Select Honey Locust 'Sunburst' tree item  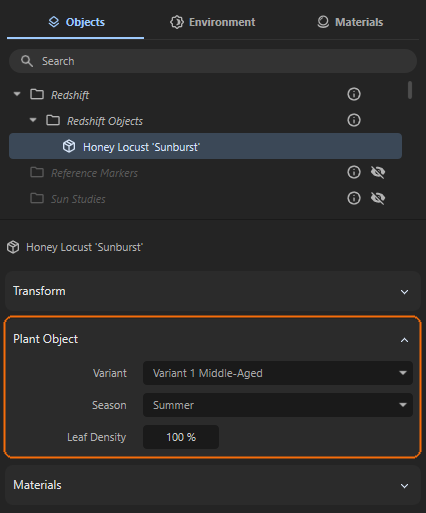point(205,146)
